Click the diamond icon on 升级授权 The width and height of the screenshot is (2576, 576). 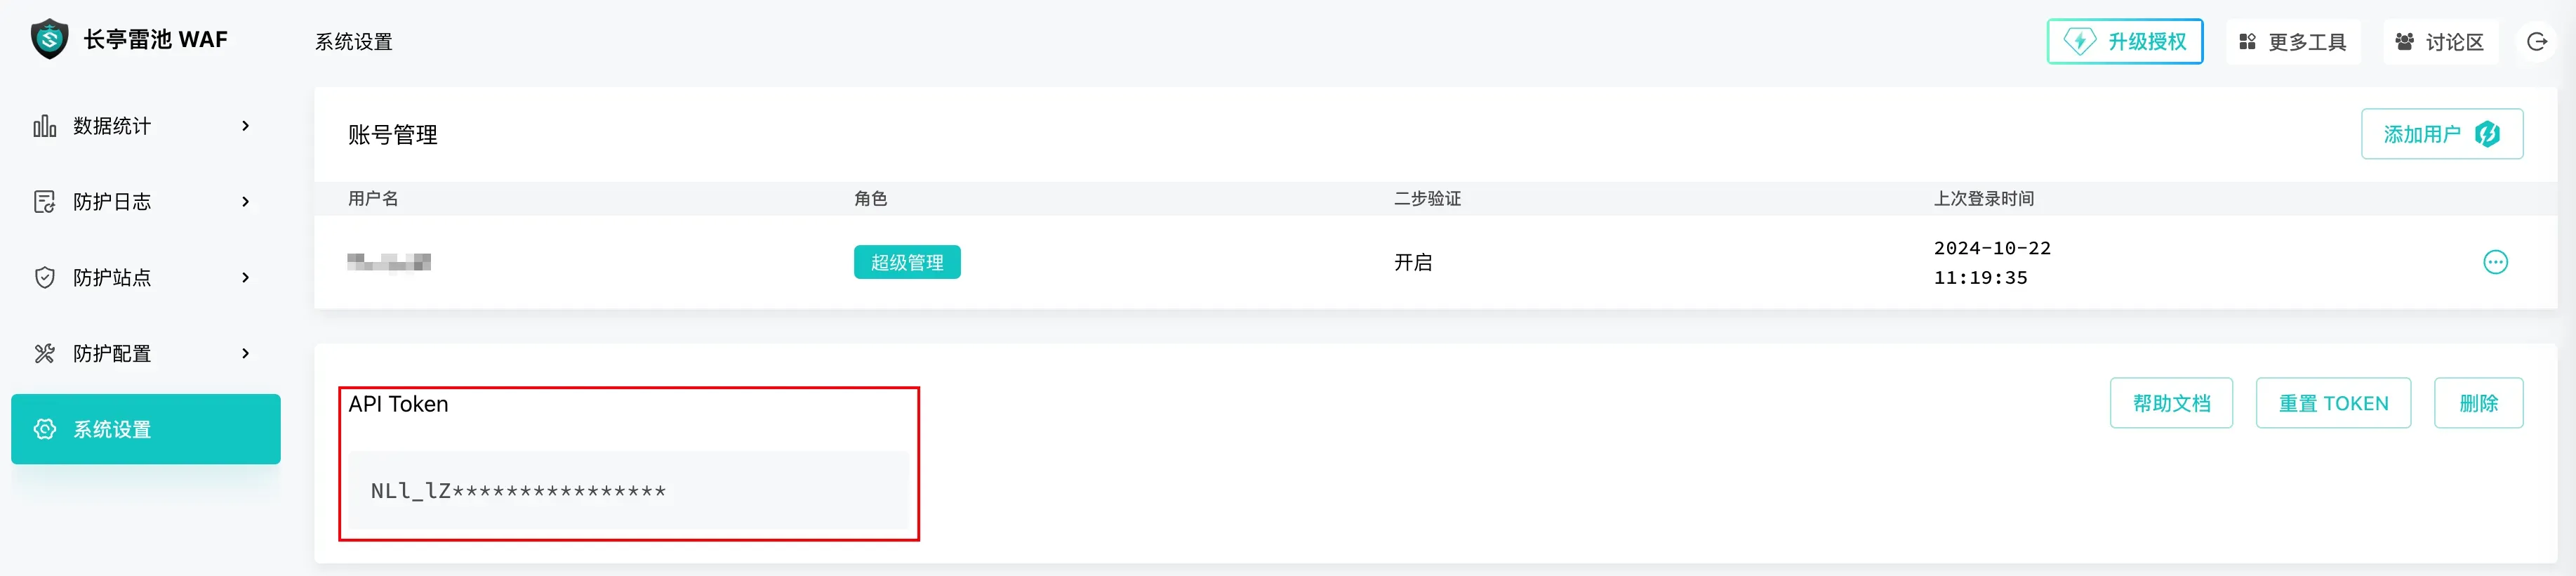(2080, 42)
